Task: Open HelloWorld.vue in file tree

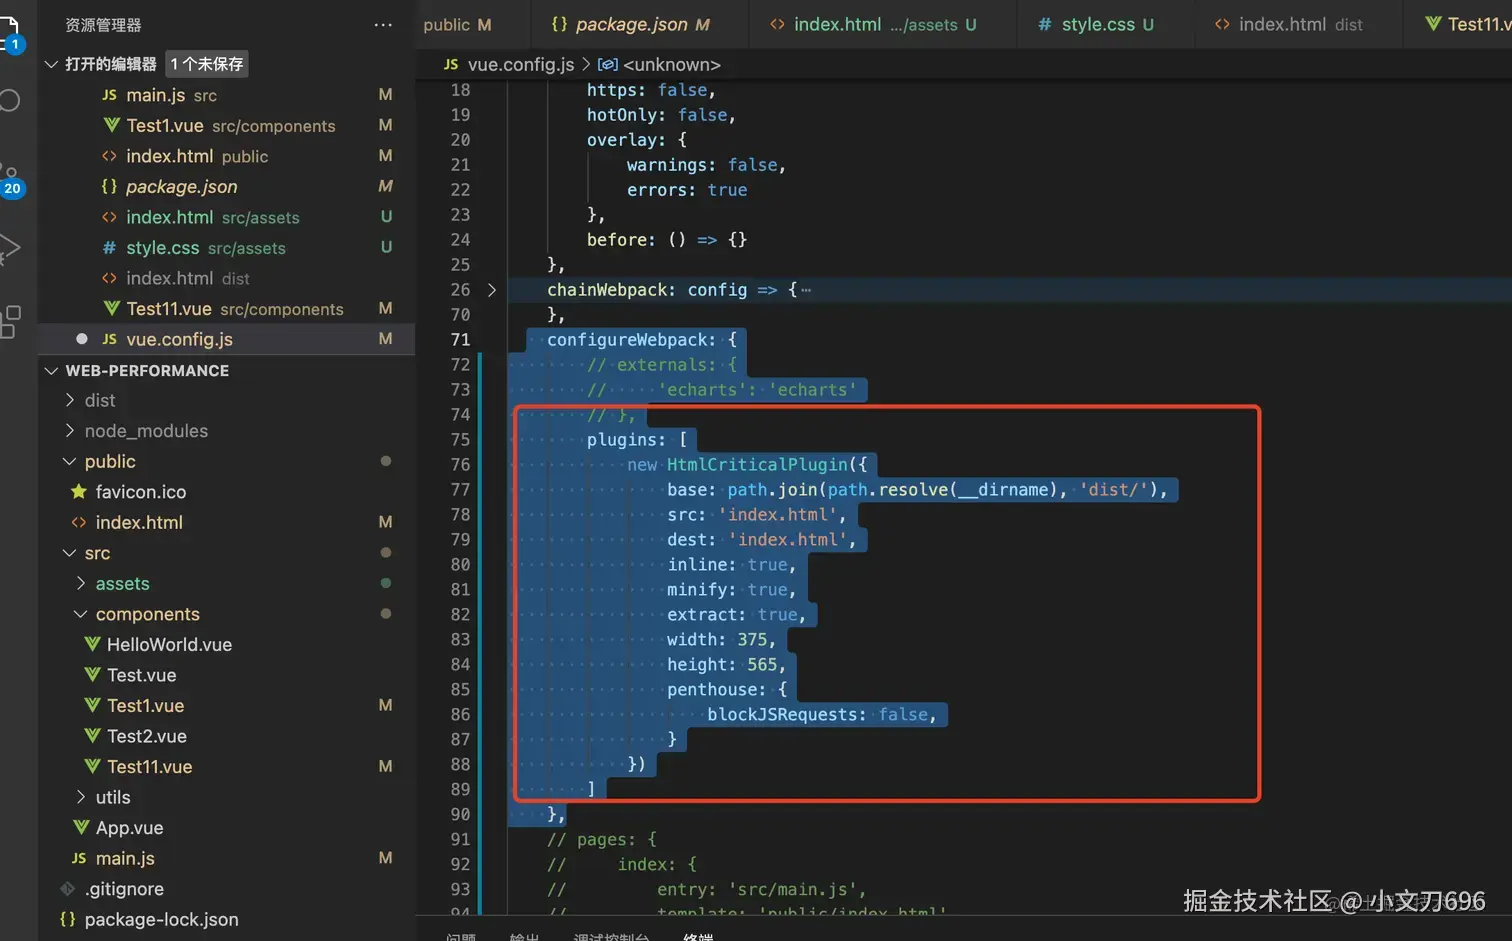Action: pyautogui.click(x=169, y=645)
